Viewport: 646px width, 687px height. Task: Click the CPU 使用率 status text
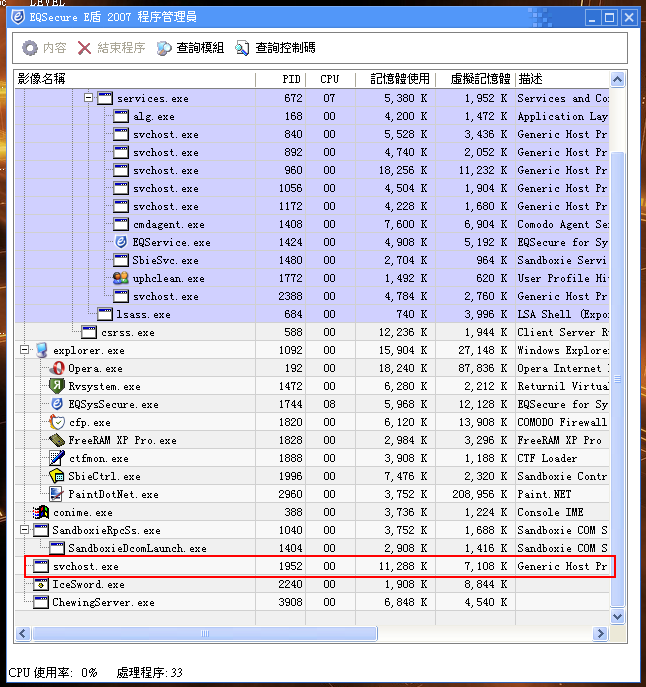[53, 673]
